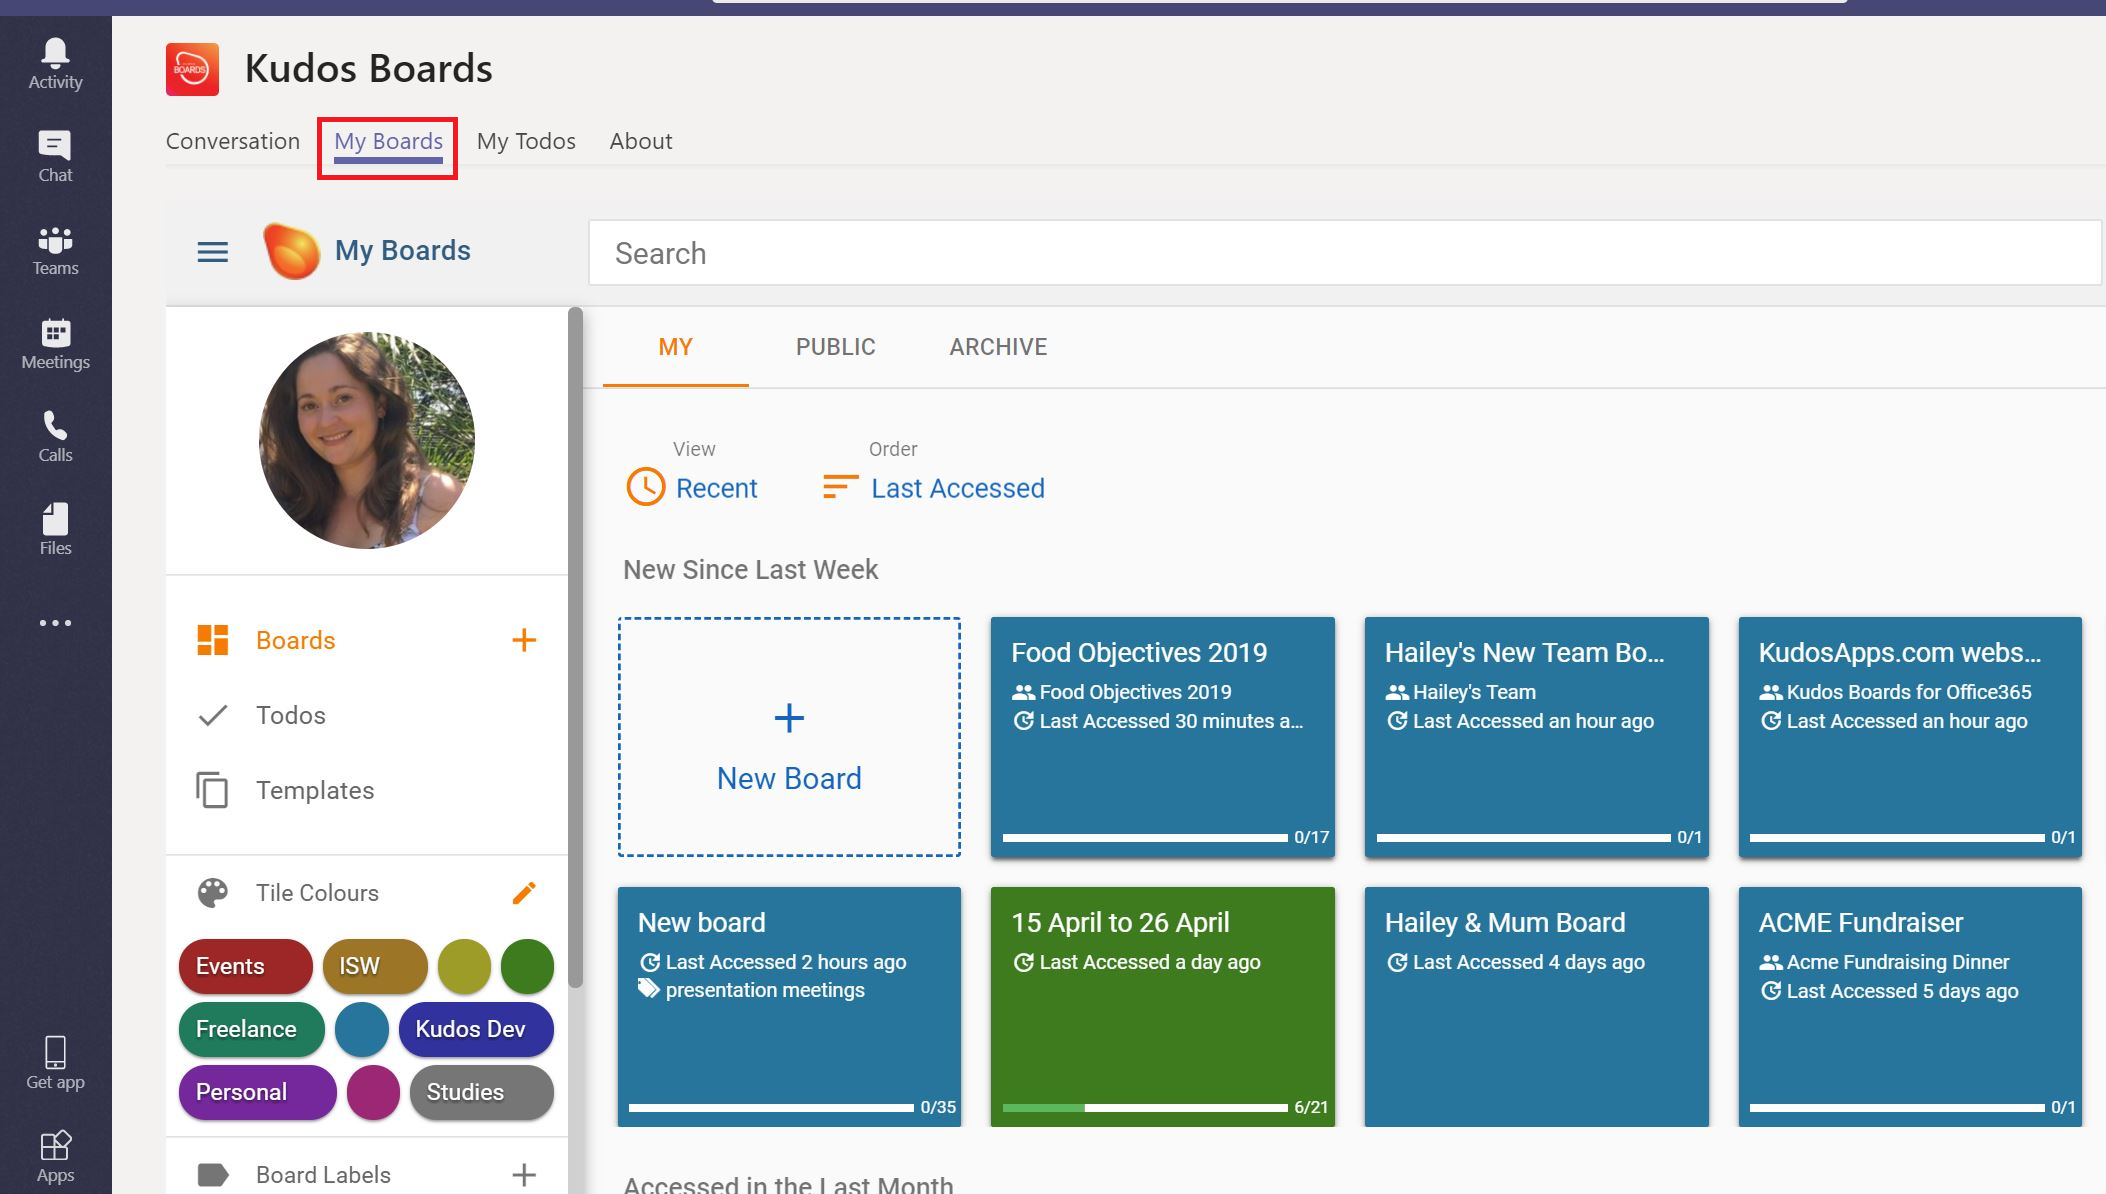The image size is (2106, 1194).
Task: Select the unlabeled magenta colour swatch
Action: [x=373, y=1092]
